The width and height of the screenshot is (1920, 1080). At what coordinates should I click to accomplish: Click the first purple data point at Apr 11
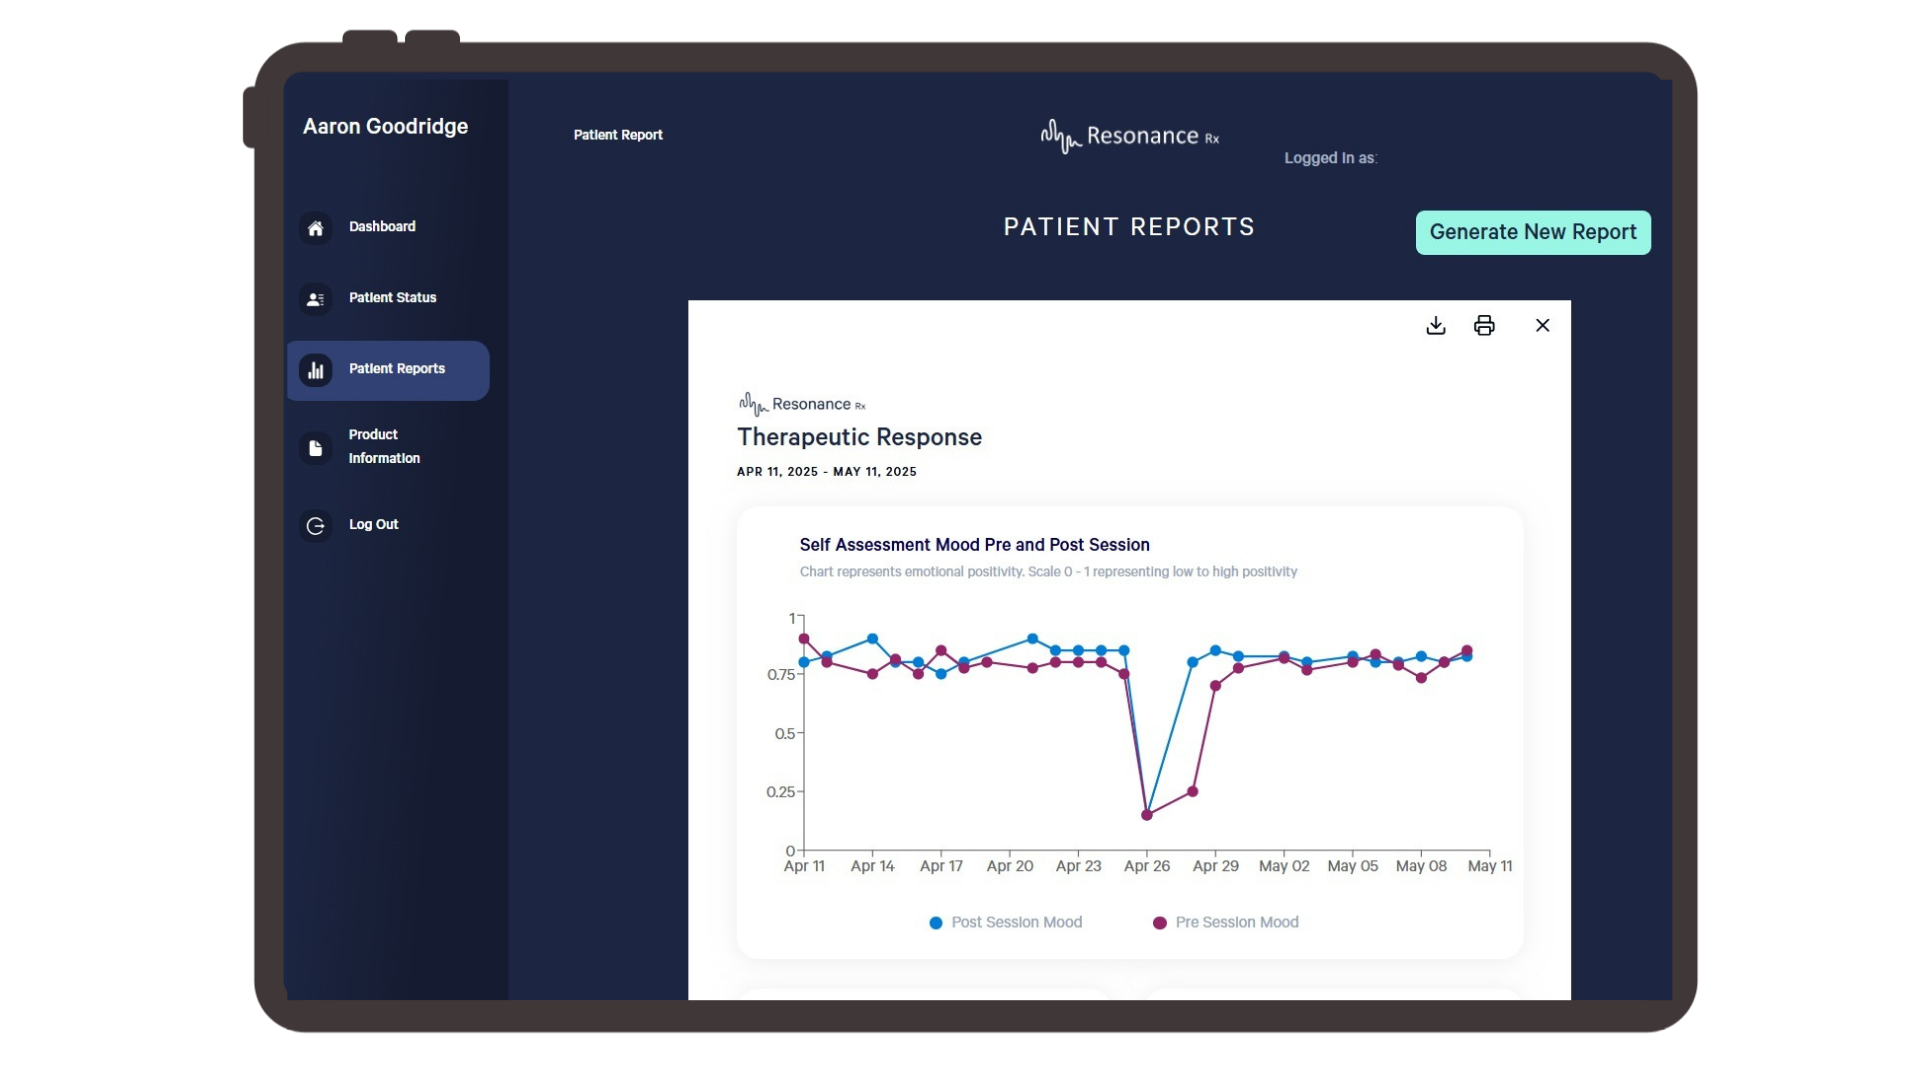click(804, 639)
